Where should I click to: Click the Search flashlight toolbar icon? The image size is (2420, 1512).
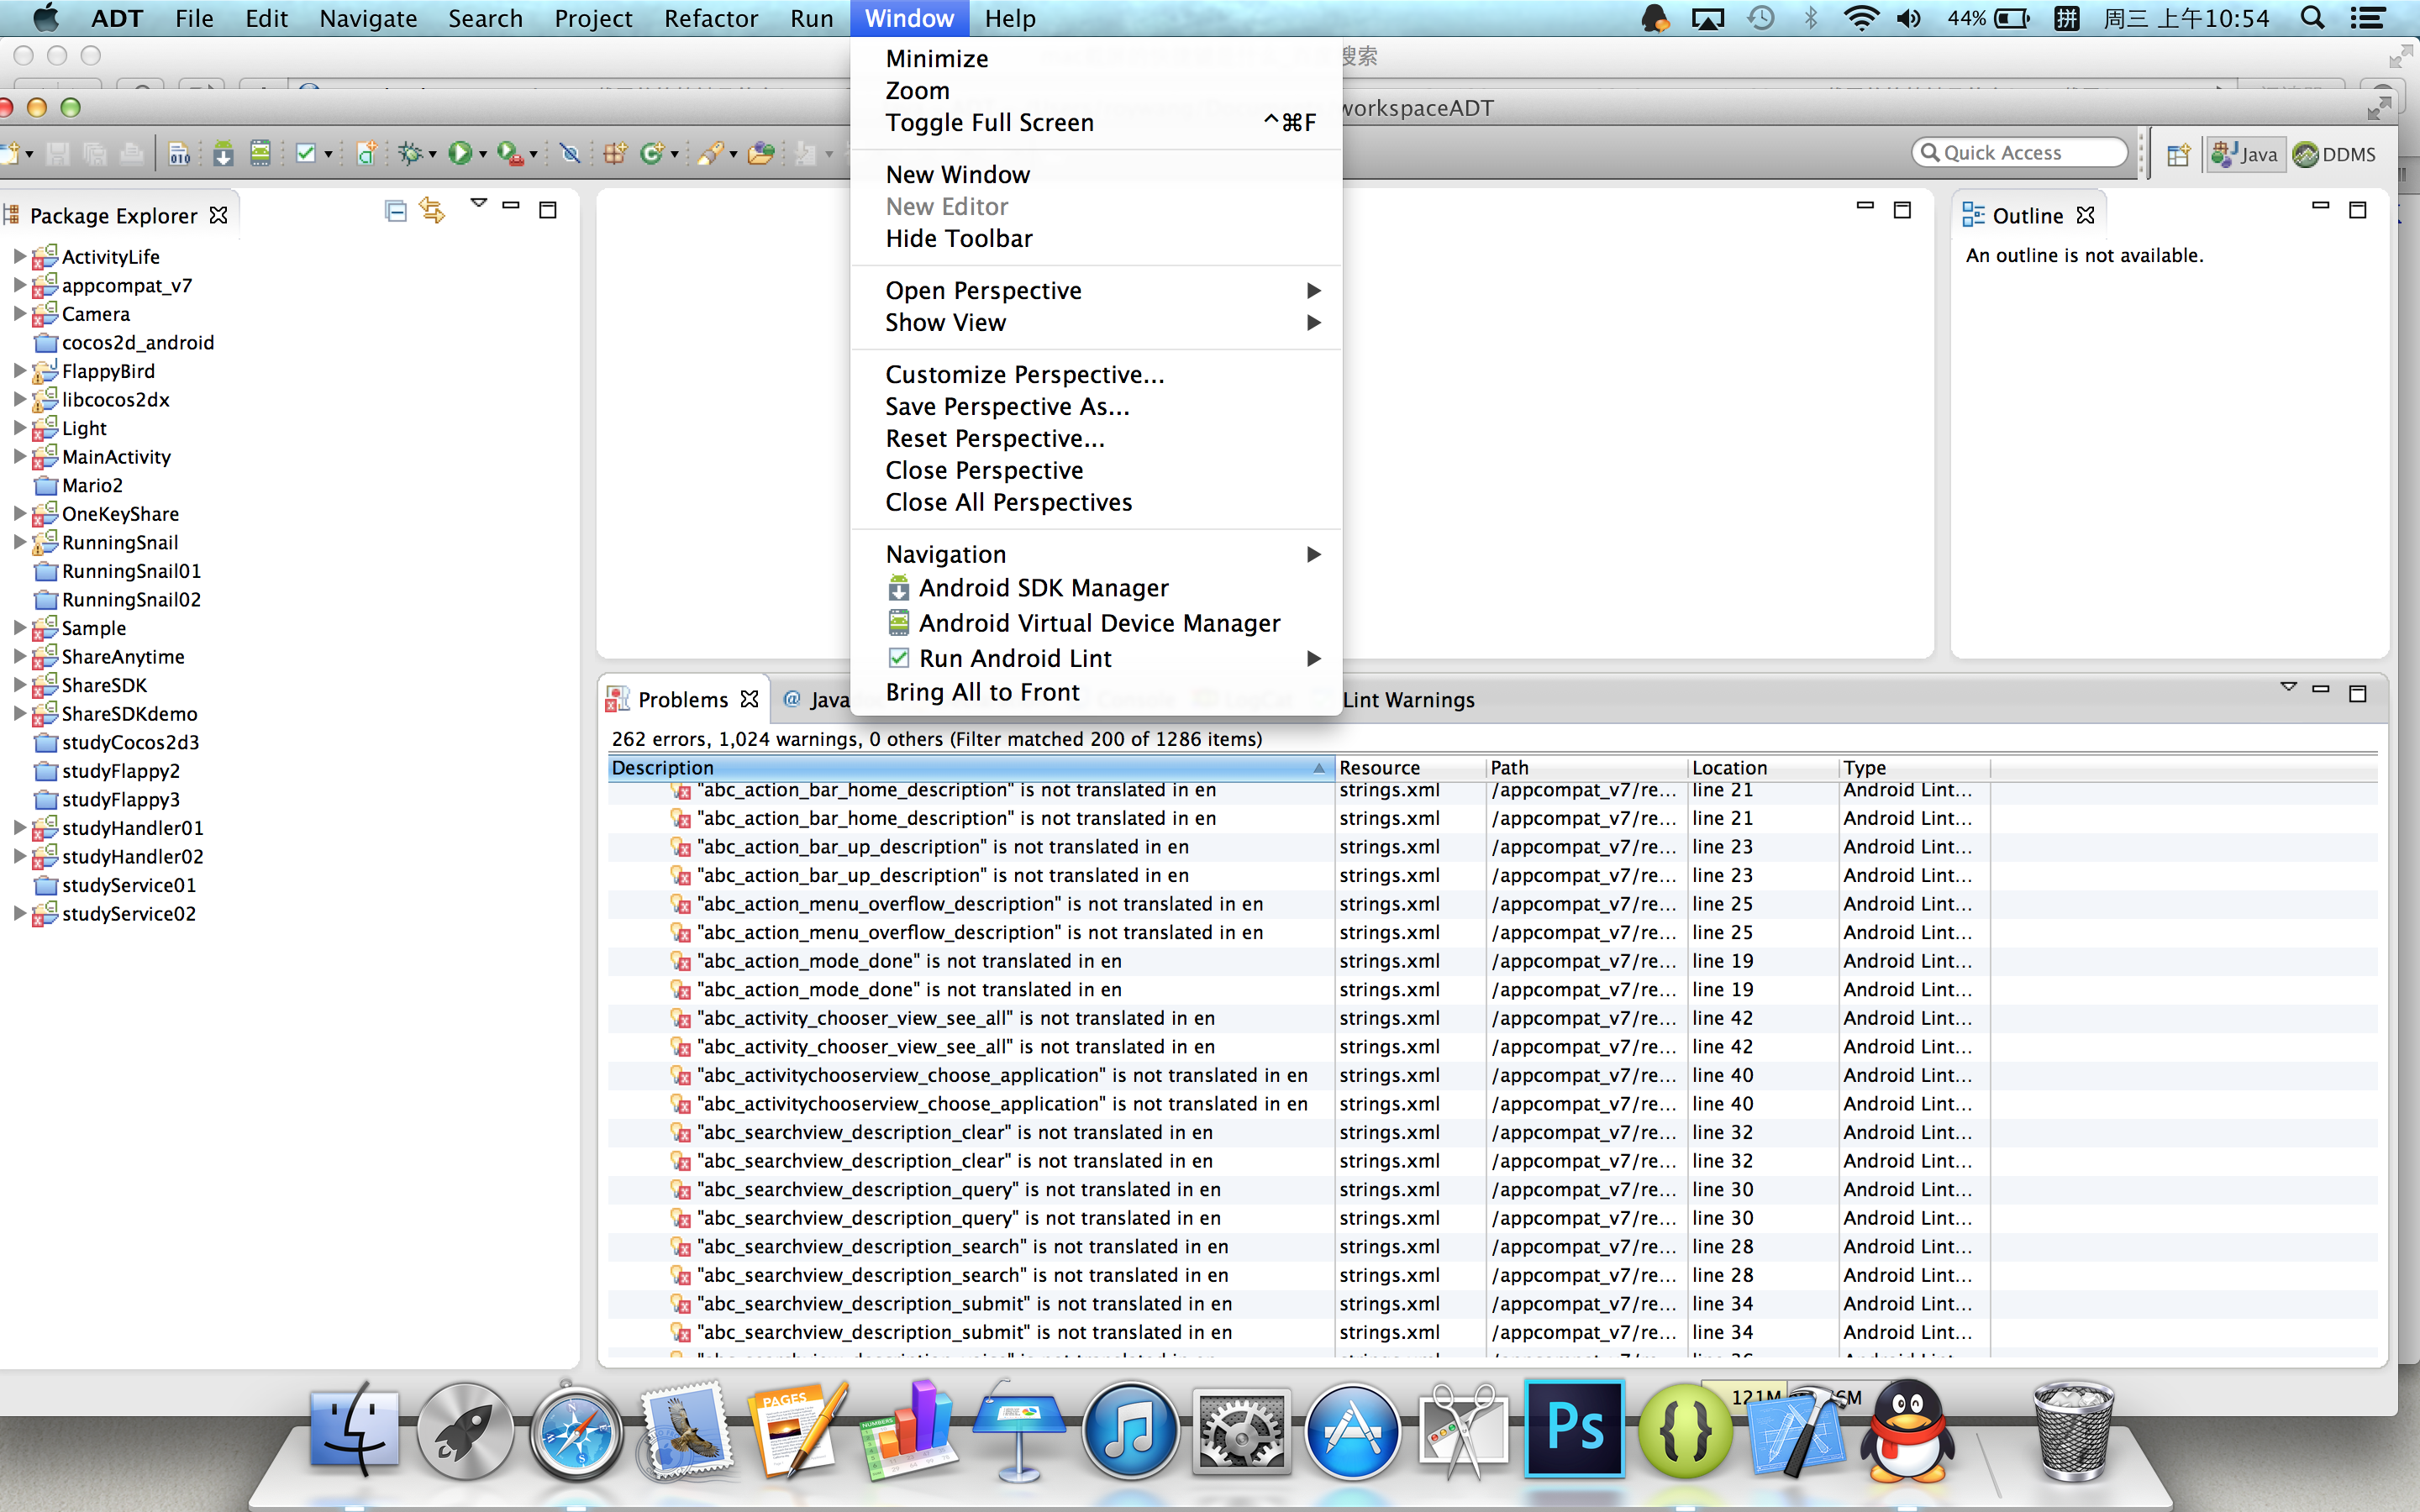click(709, 153)
